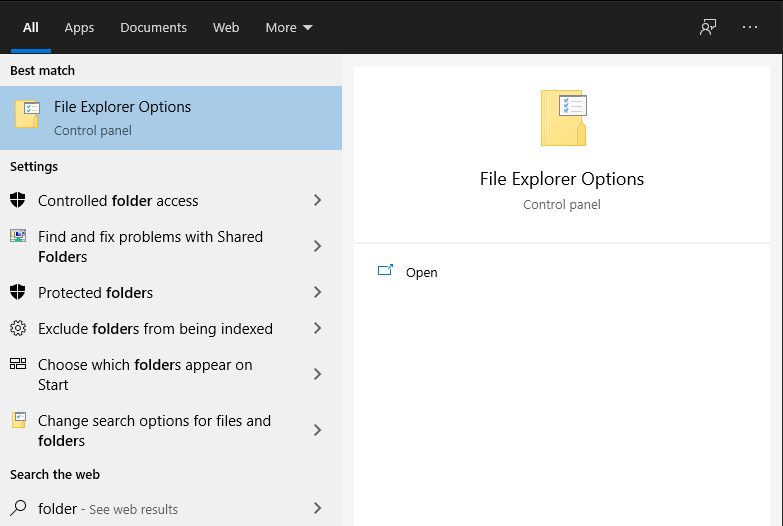The image size is (783, 526).
Task: Expand arrow for Protected folders result
Action: coord(318,292)
